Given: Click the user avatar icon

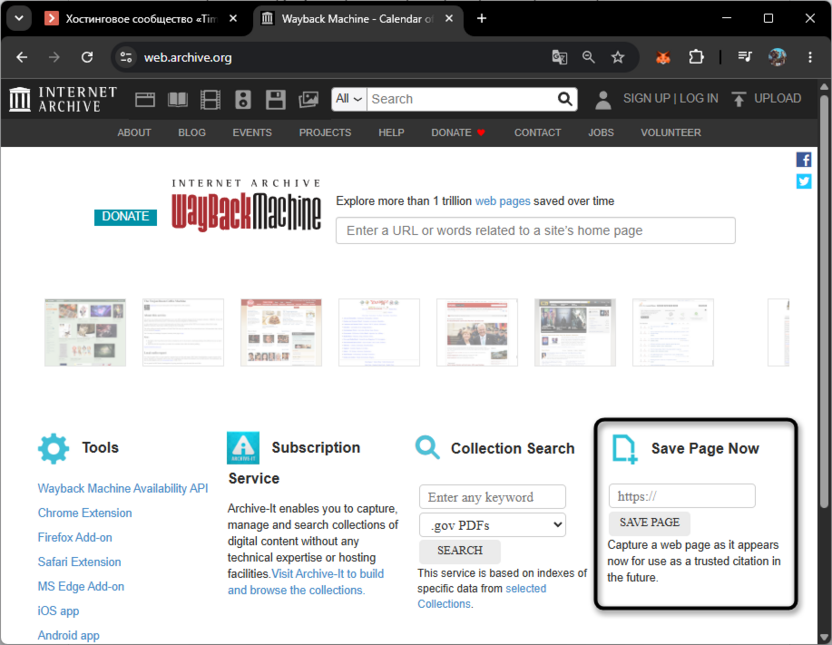Looking at the screenshot, I should 603,99.
